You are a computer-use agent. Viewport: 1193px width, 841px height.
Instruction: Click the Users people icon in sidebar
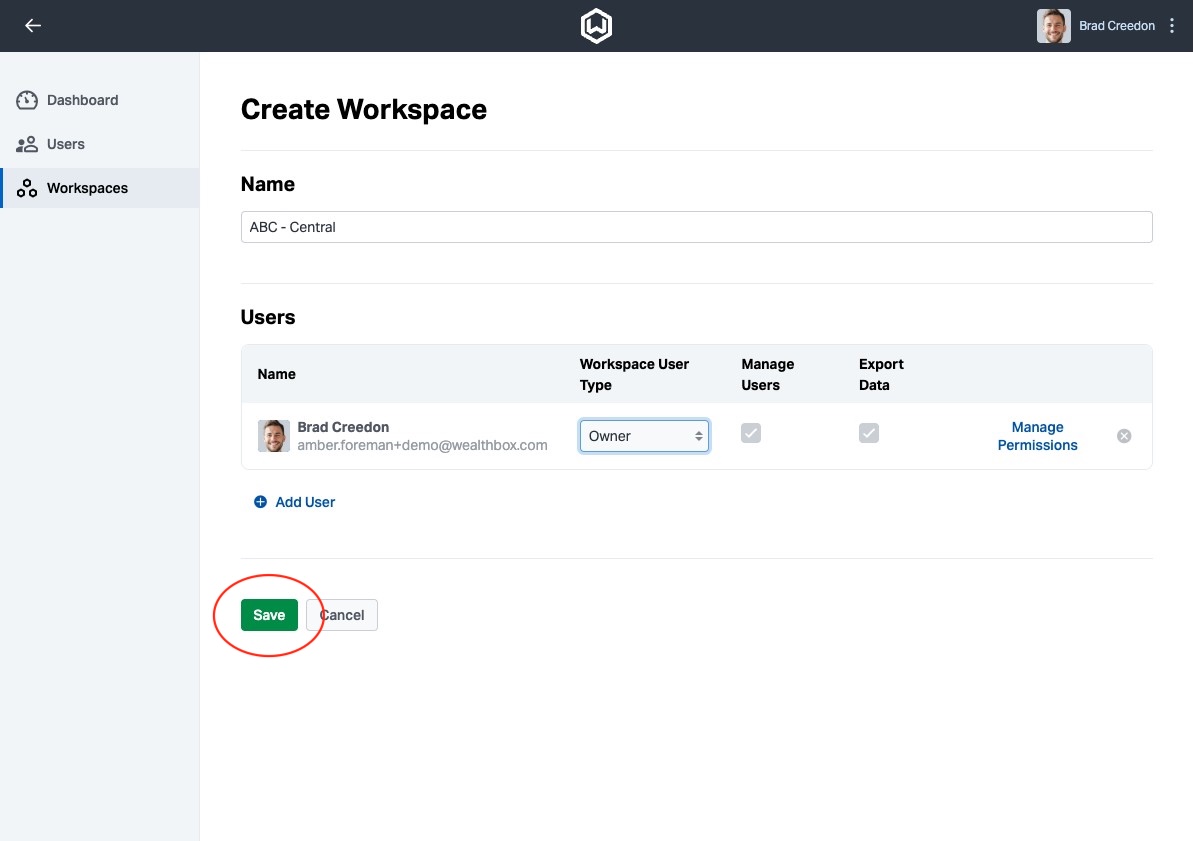pyautogui.click(x=26, y=143)
